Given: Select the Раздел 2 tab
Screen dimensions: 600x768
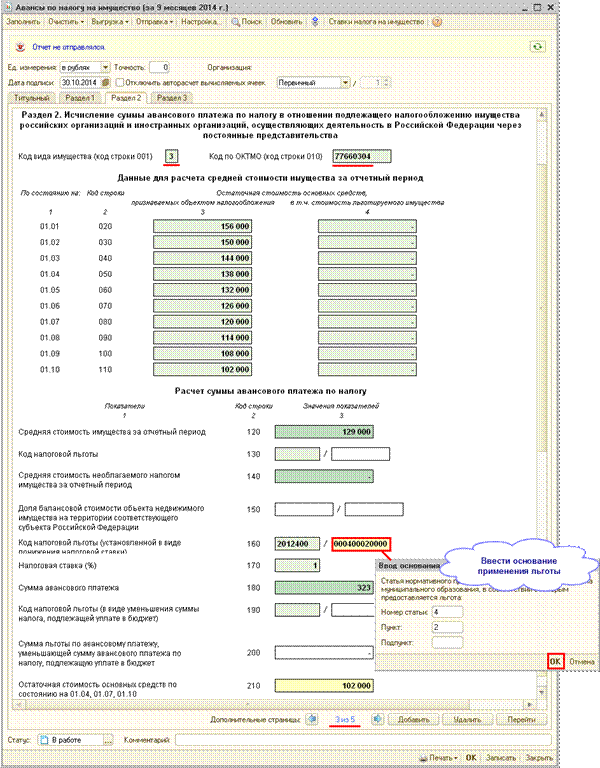Looking at the screenshot, I should point(126,98).
